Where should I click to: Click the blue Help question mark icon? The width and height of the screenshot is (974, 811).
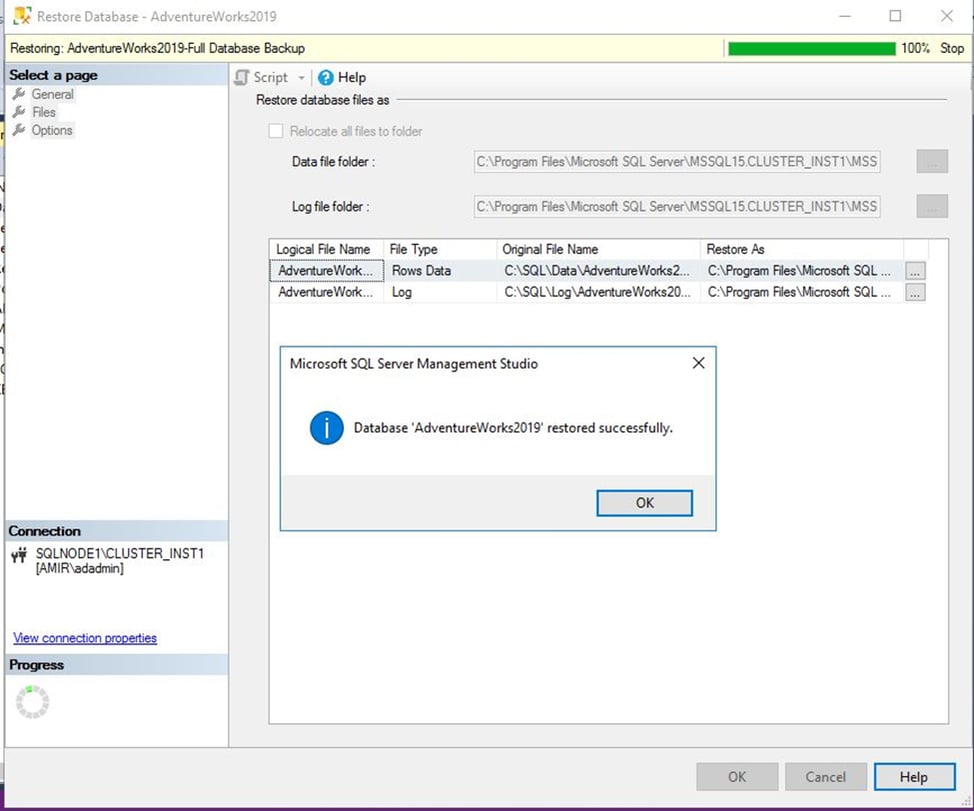point(325,77)
